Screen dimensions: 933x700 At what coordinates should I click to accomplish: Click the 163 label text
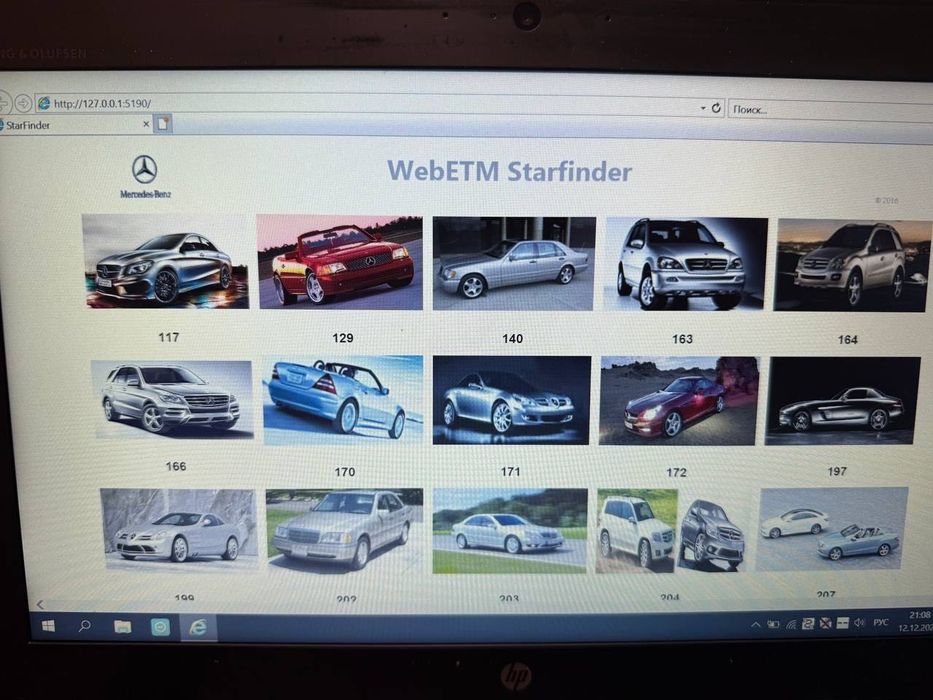click(682, 339)
